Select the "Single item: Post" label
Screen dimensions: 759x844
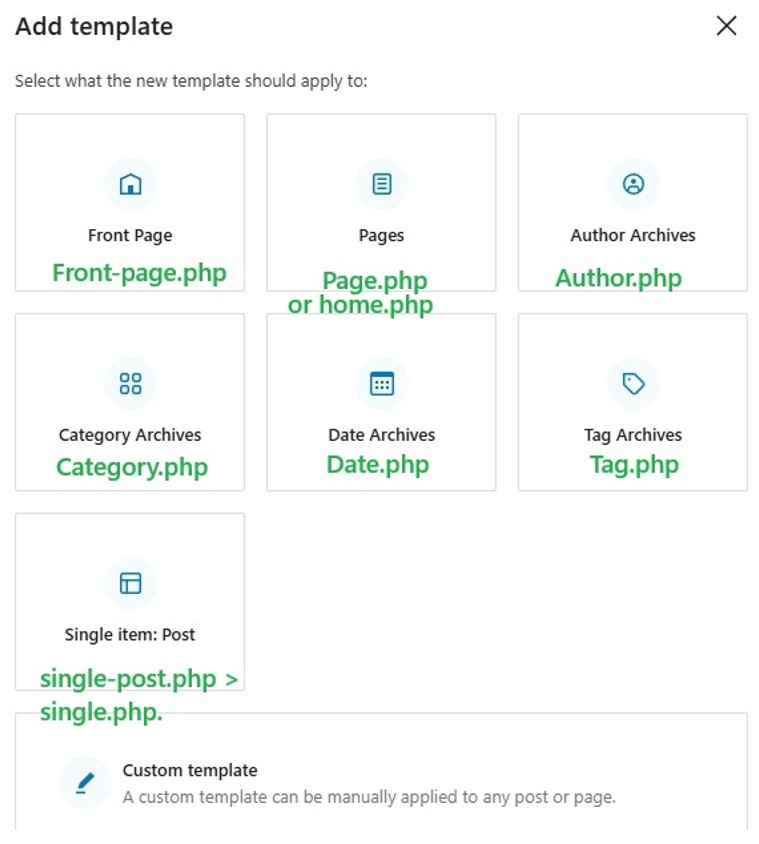point(130,635)
